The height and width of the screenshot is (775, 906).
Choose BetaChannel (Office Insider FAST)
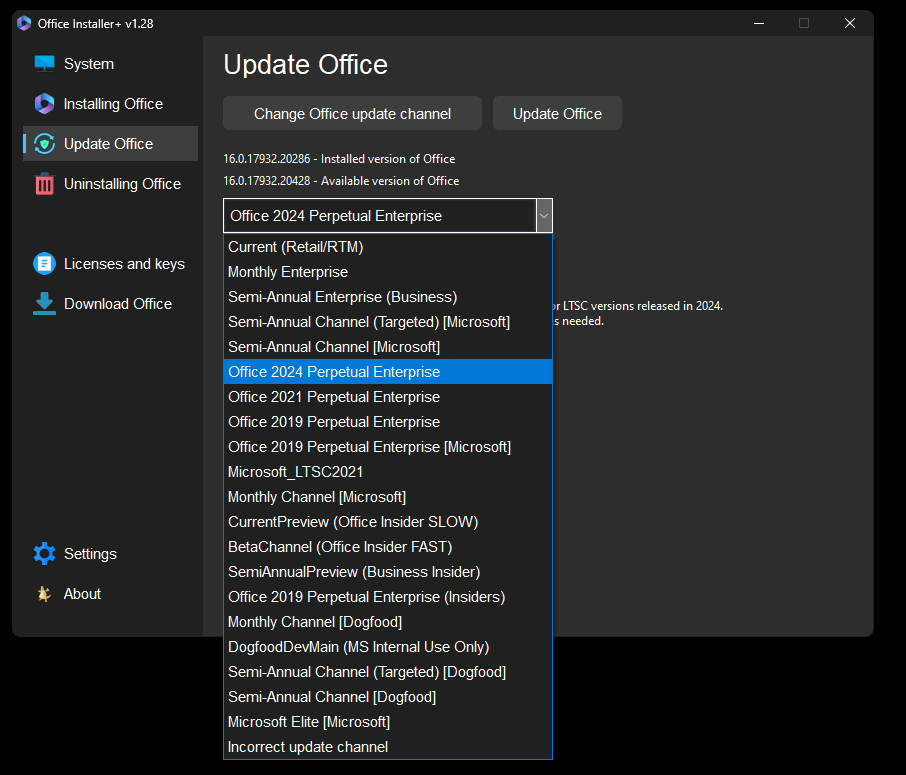tap(388, 547)
